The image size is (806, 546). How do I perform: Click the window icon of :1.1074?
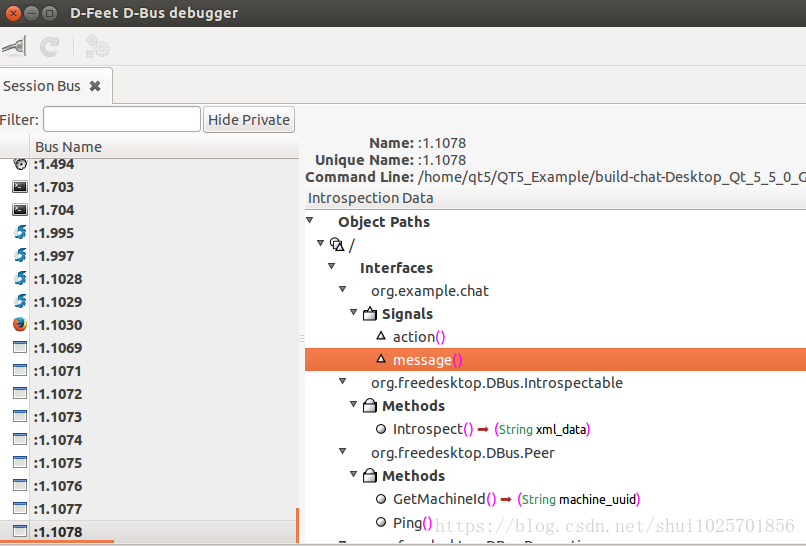tap(20, 440)
